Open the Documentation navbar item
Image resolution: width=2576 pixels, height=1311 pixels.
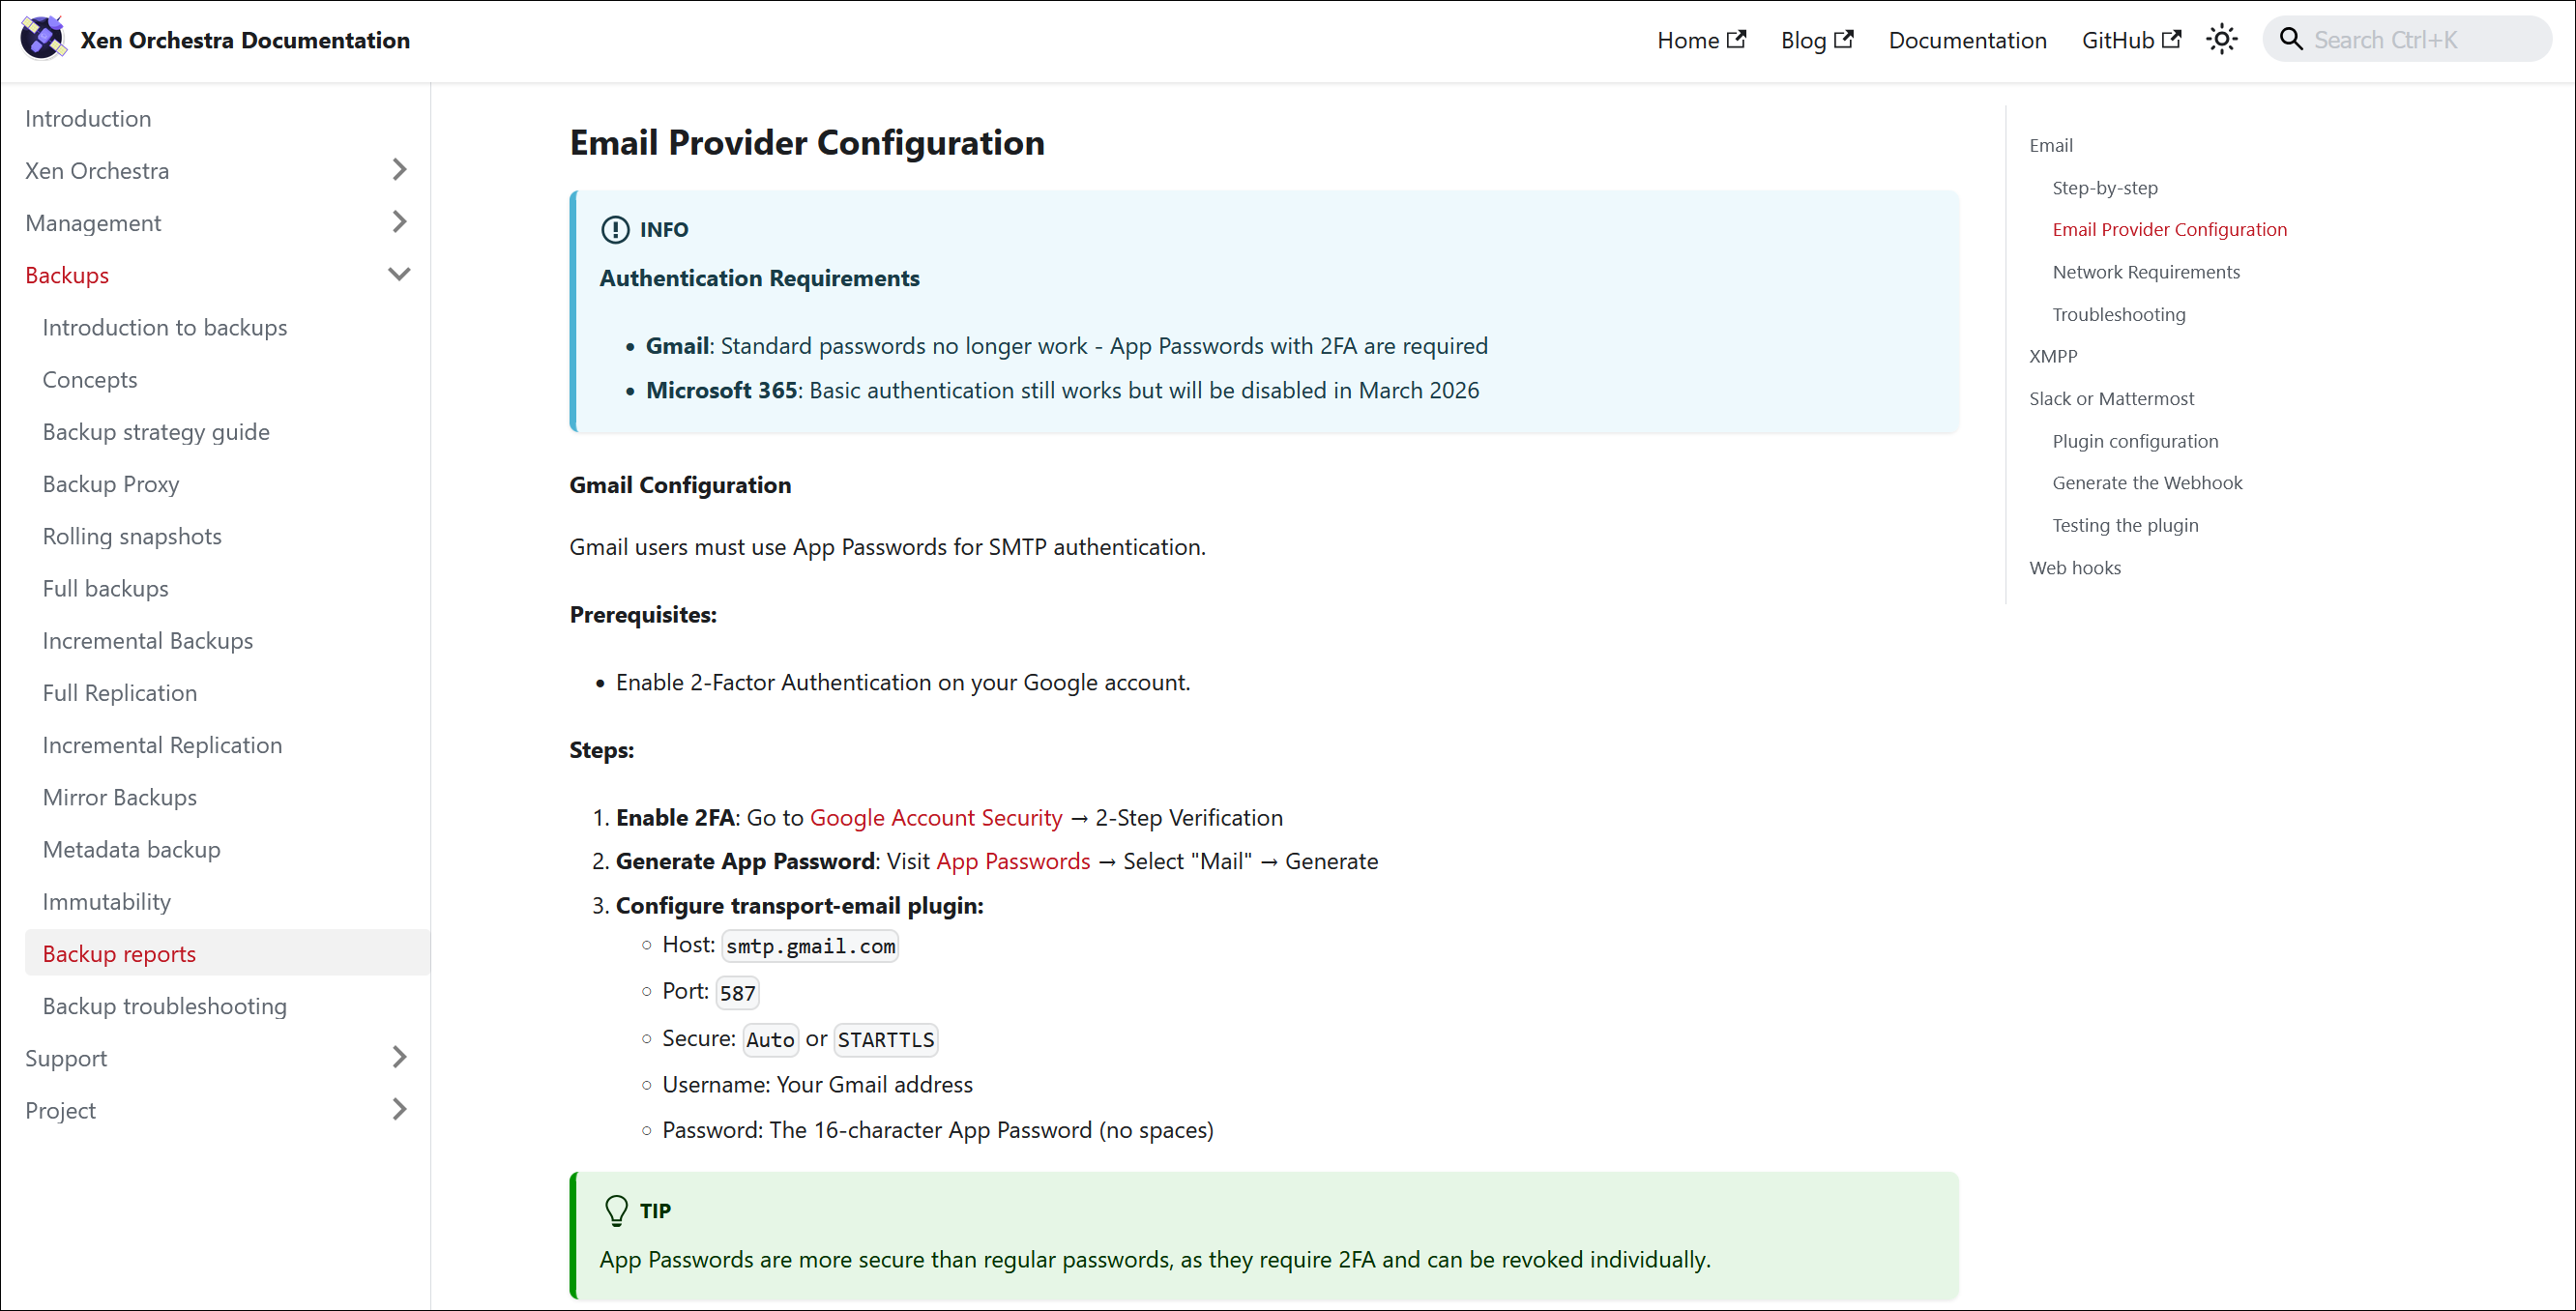click(1967, 40)
